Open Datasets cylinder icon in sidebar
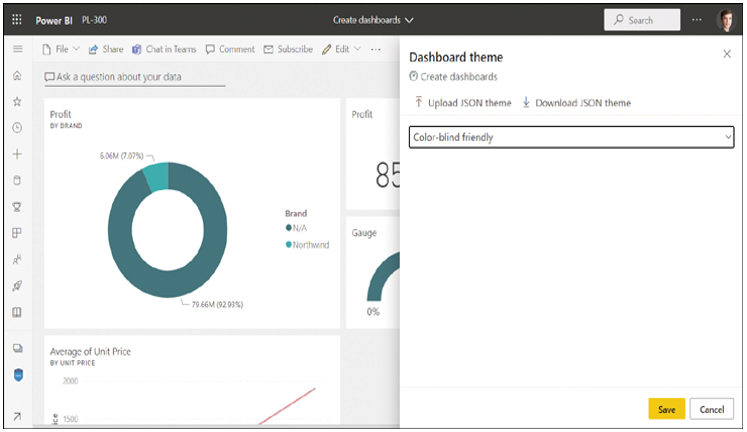 [17, 181]
